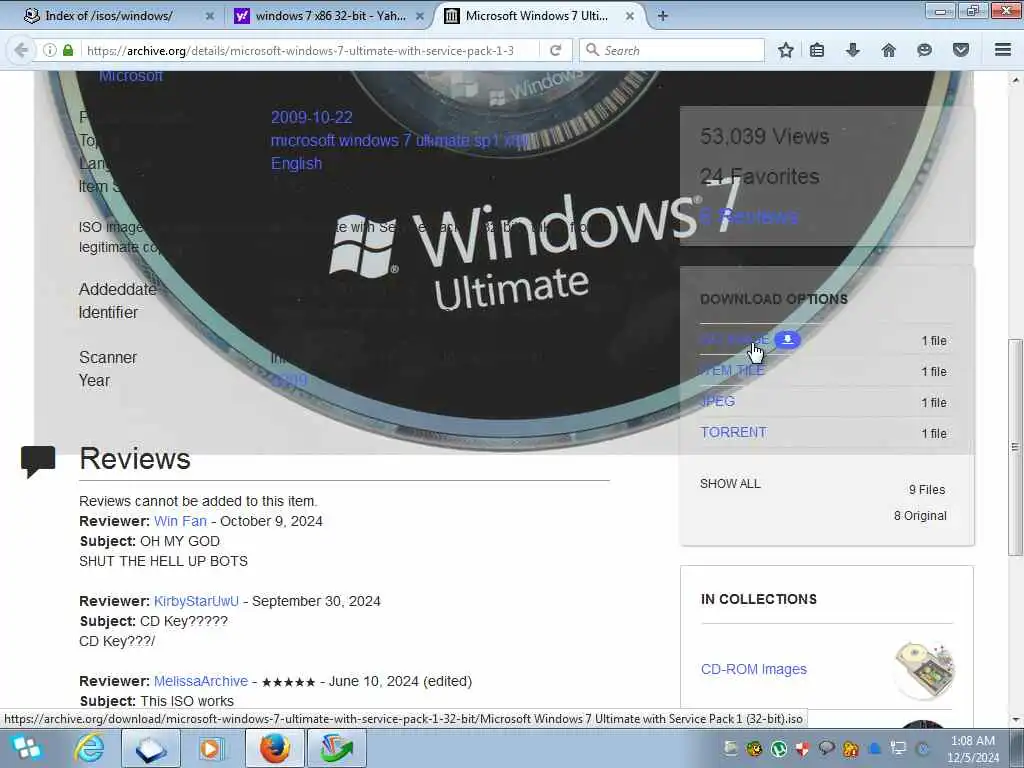The image size is (1024, 768).
Task: Click the CD-ROM Images collection thumbnail
Action: (924, 669)
